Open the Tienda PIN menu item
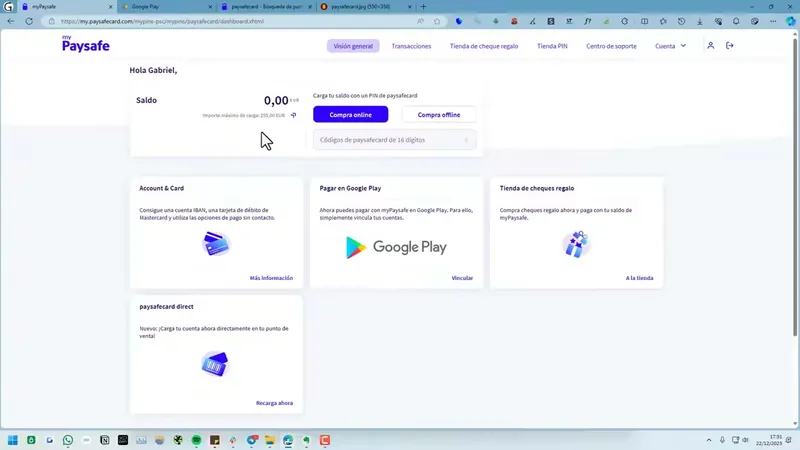This screenshot has height=450, width=800. click(552, 46)
